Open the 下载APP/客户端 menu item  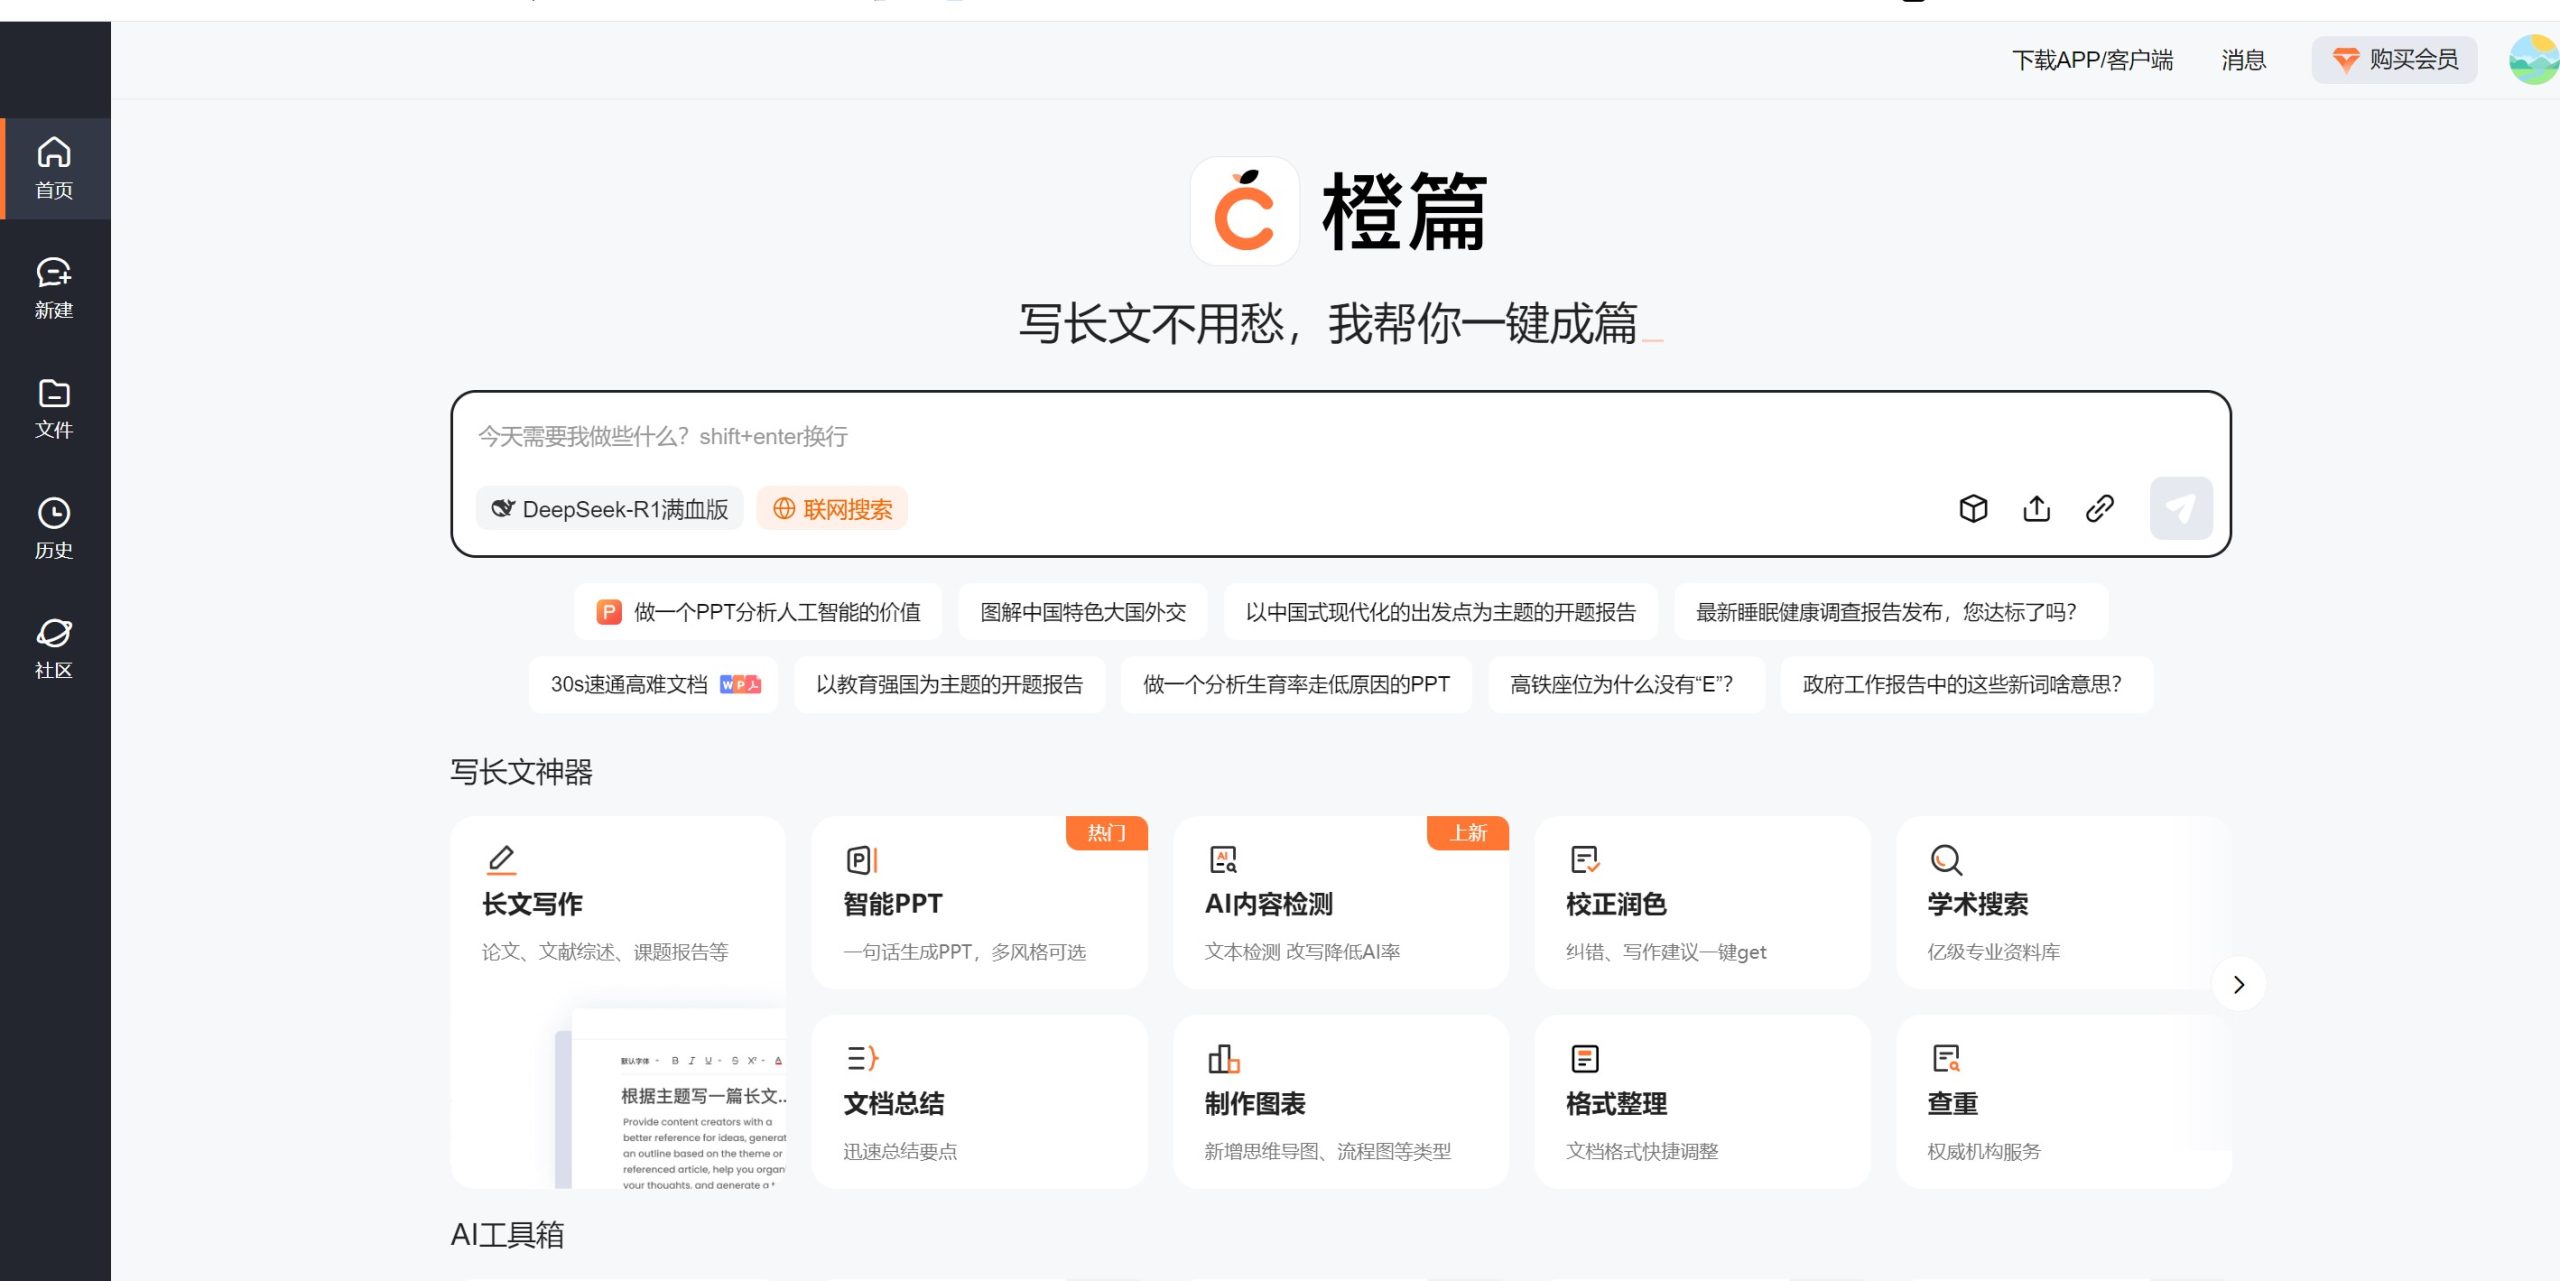click(x=2090, y=60)
